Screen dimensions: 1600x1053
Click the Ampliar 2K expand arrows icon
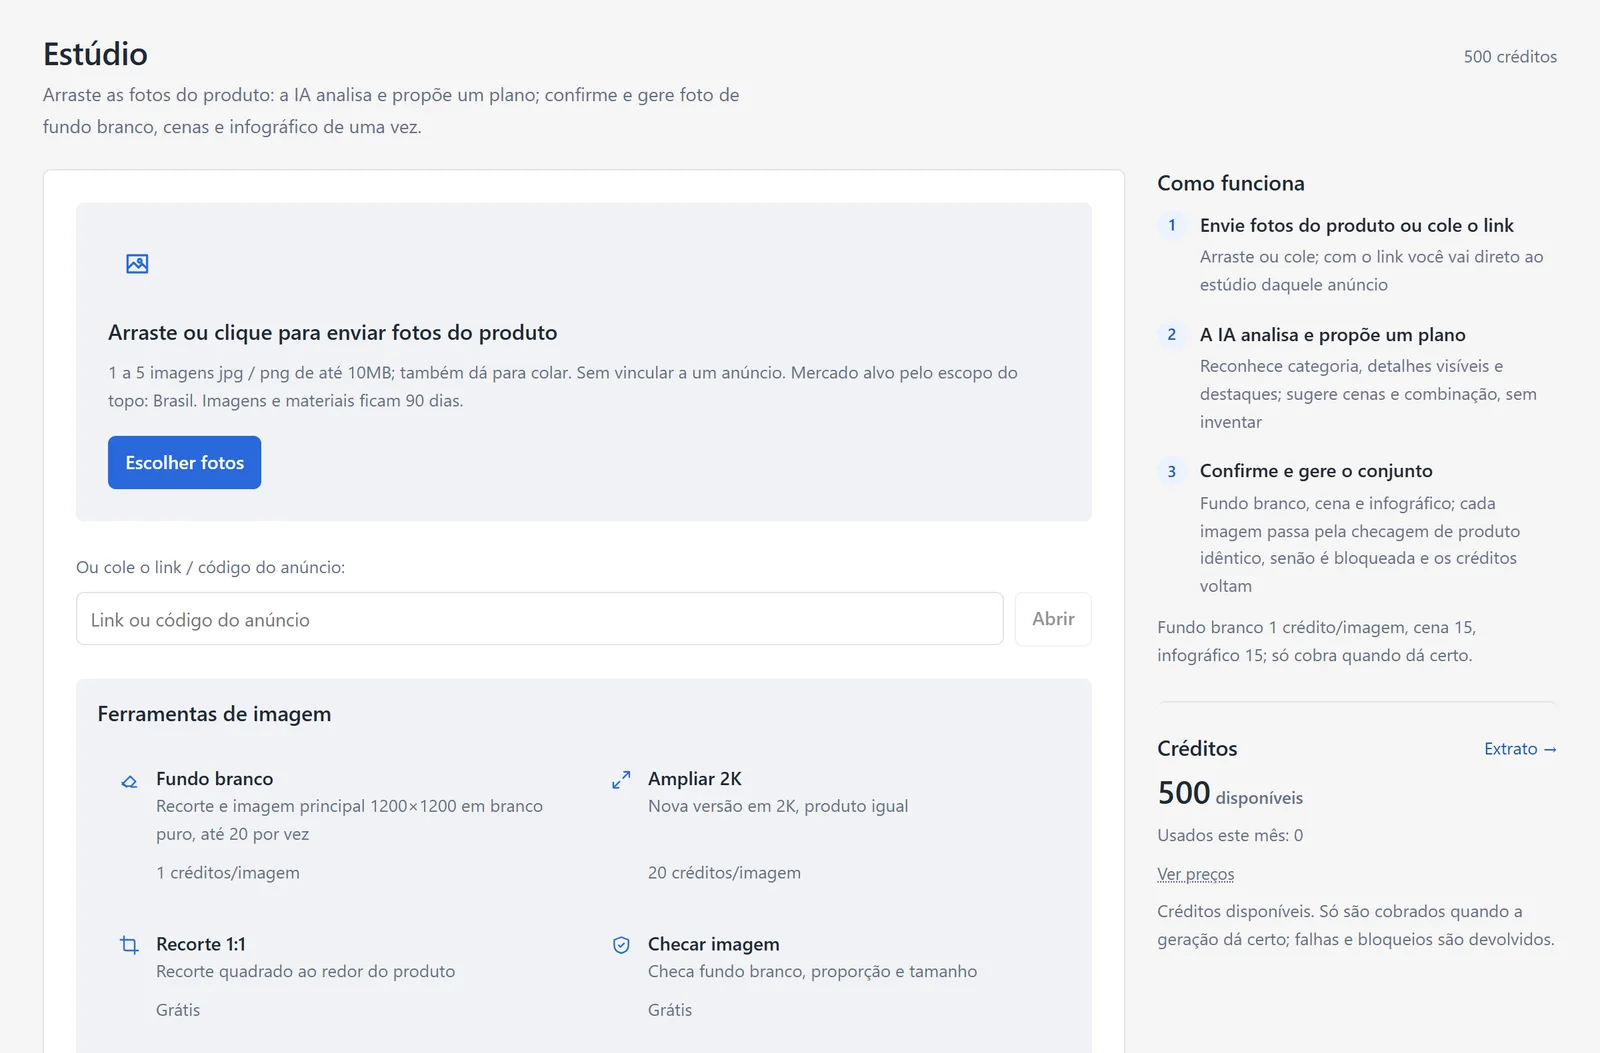point(621,780)
